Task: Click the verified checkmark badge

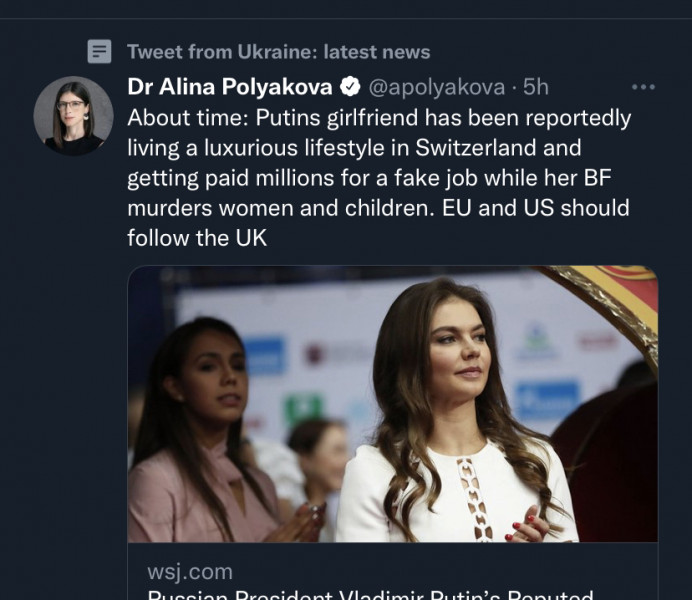Action: tap(352, 87)
